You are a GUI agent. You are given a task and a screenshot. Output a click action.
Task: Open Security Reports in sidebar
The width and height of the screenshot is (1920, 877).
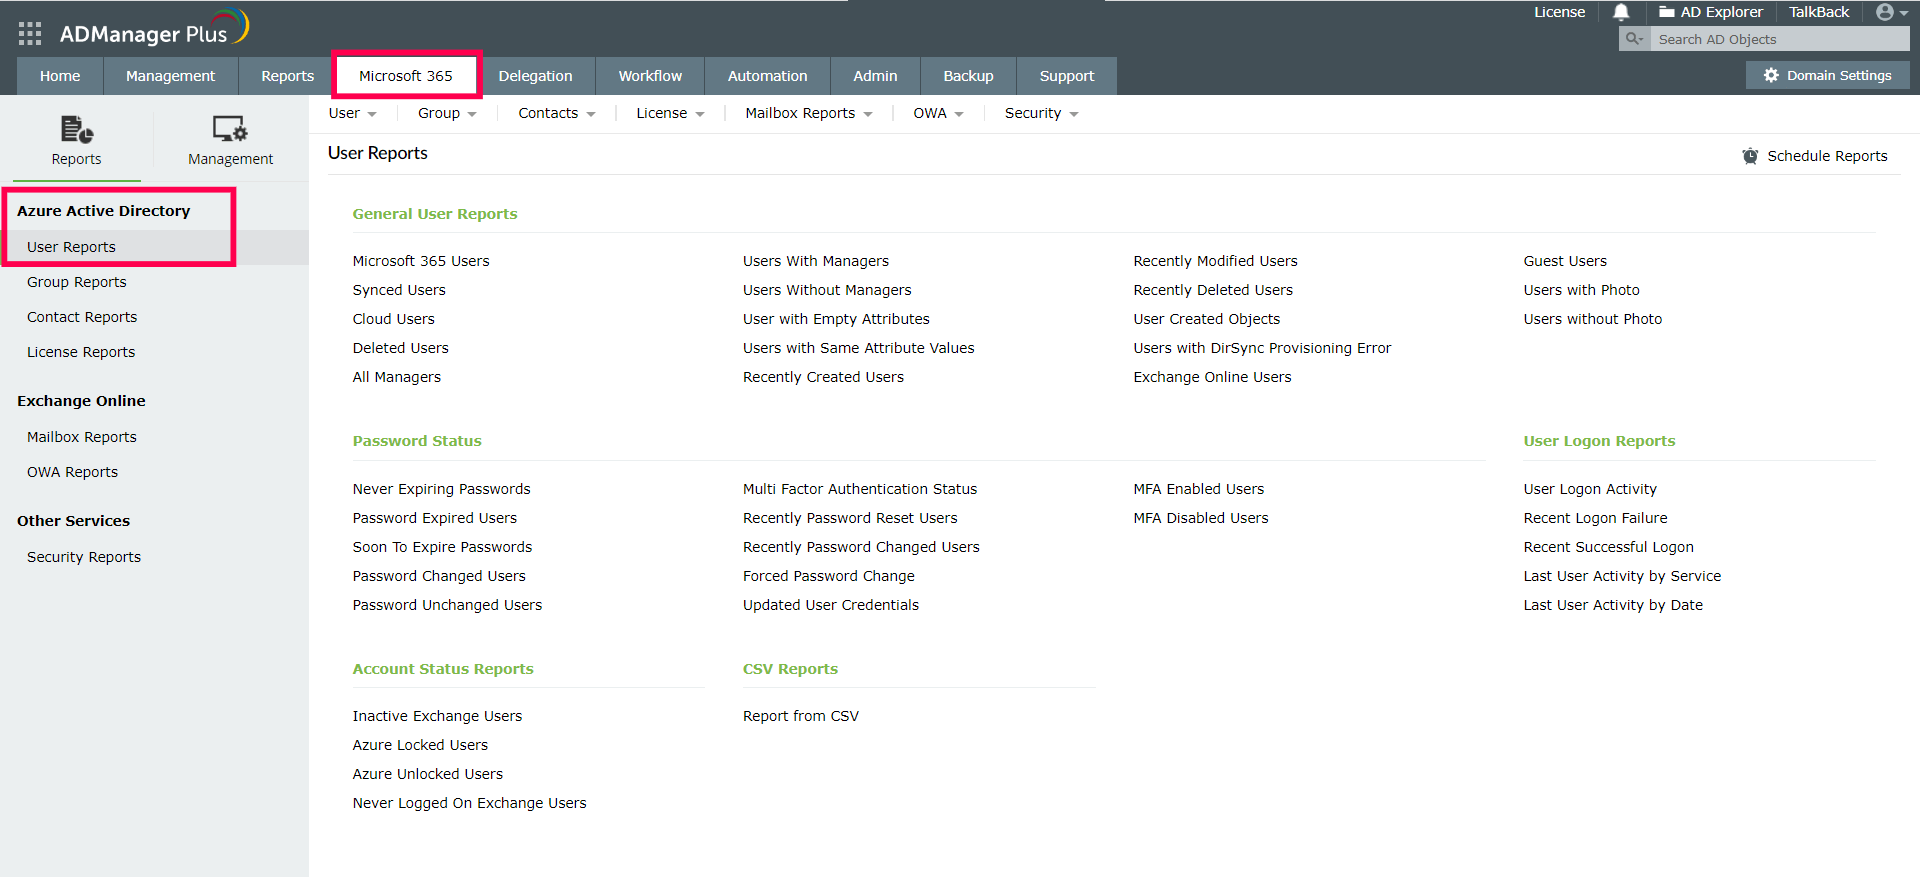(84, 557)
